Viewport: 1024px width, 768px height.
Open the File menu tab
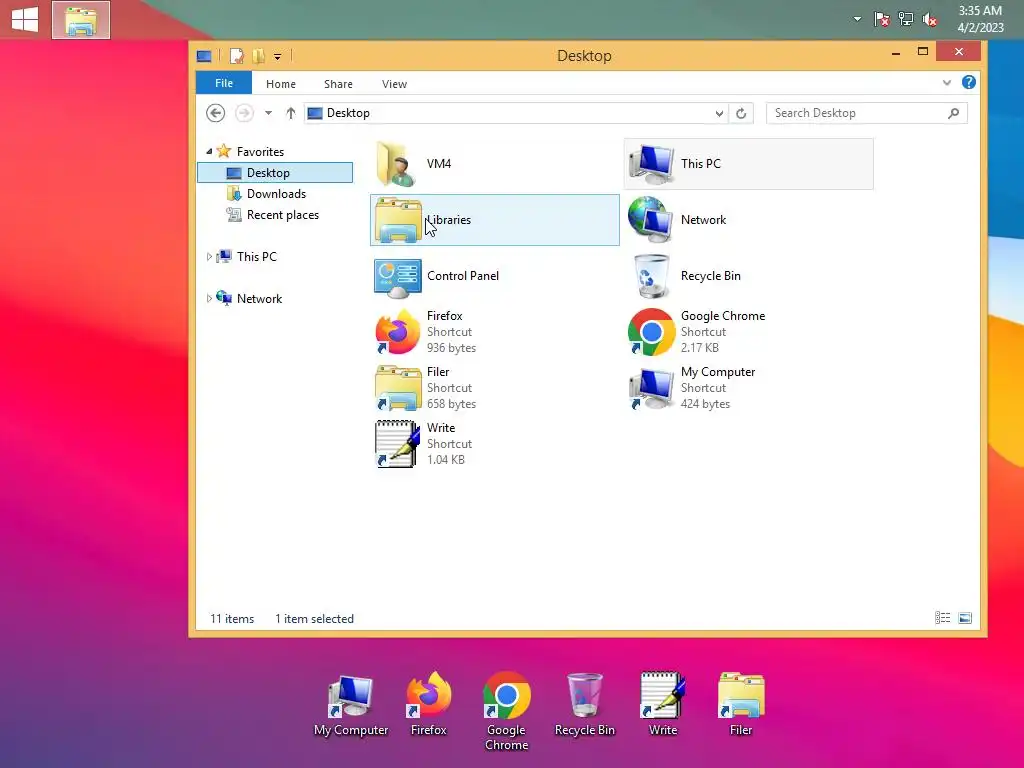(223, 83)
